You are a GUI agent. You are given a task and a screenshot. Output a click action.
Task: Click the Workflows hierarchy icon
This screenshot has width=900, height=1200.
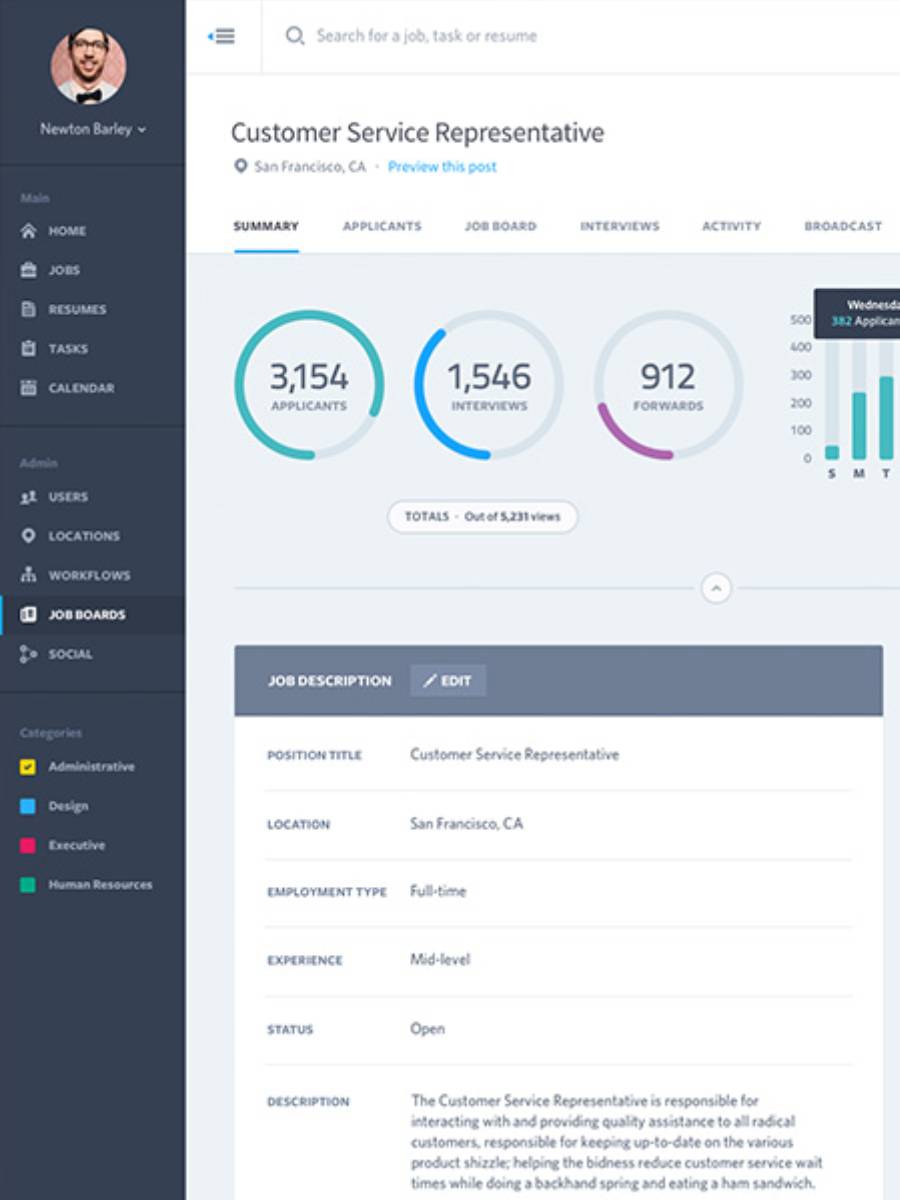[29, 575]
